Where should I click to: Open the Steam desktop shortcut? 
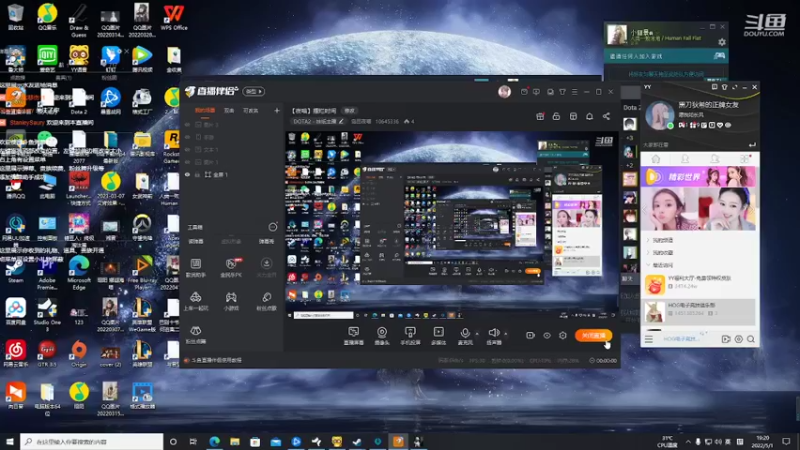point(15,270)
